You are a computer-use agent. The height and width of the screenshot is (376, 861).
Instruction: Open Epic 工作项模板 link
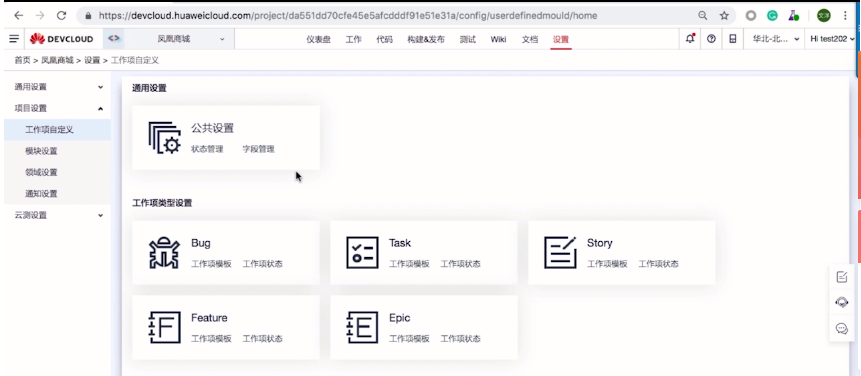409,339
